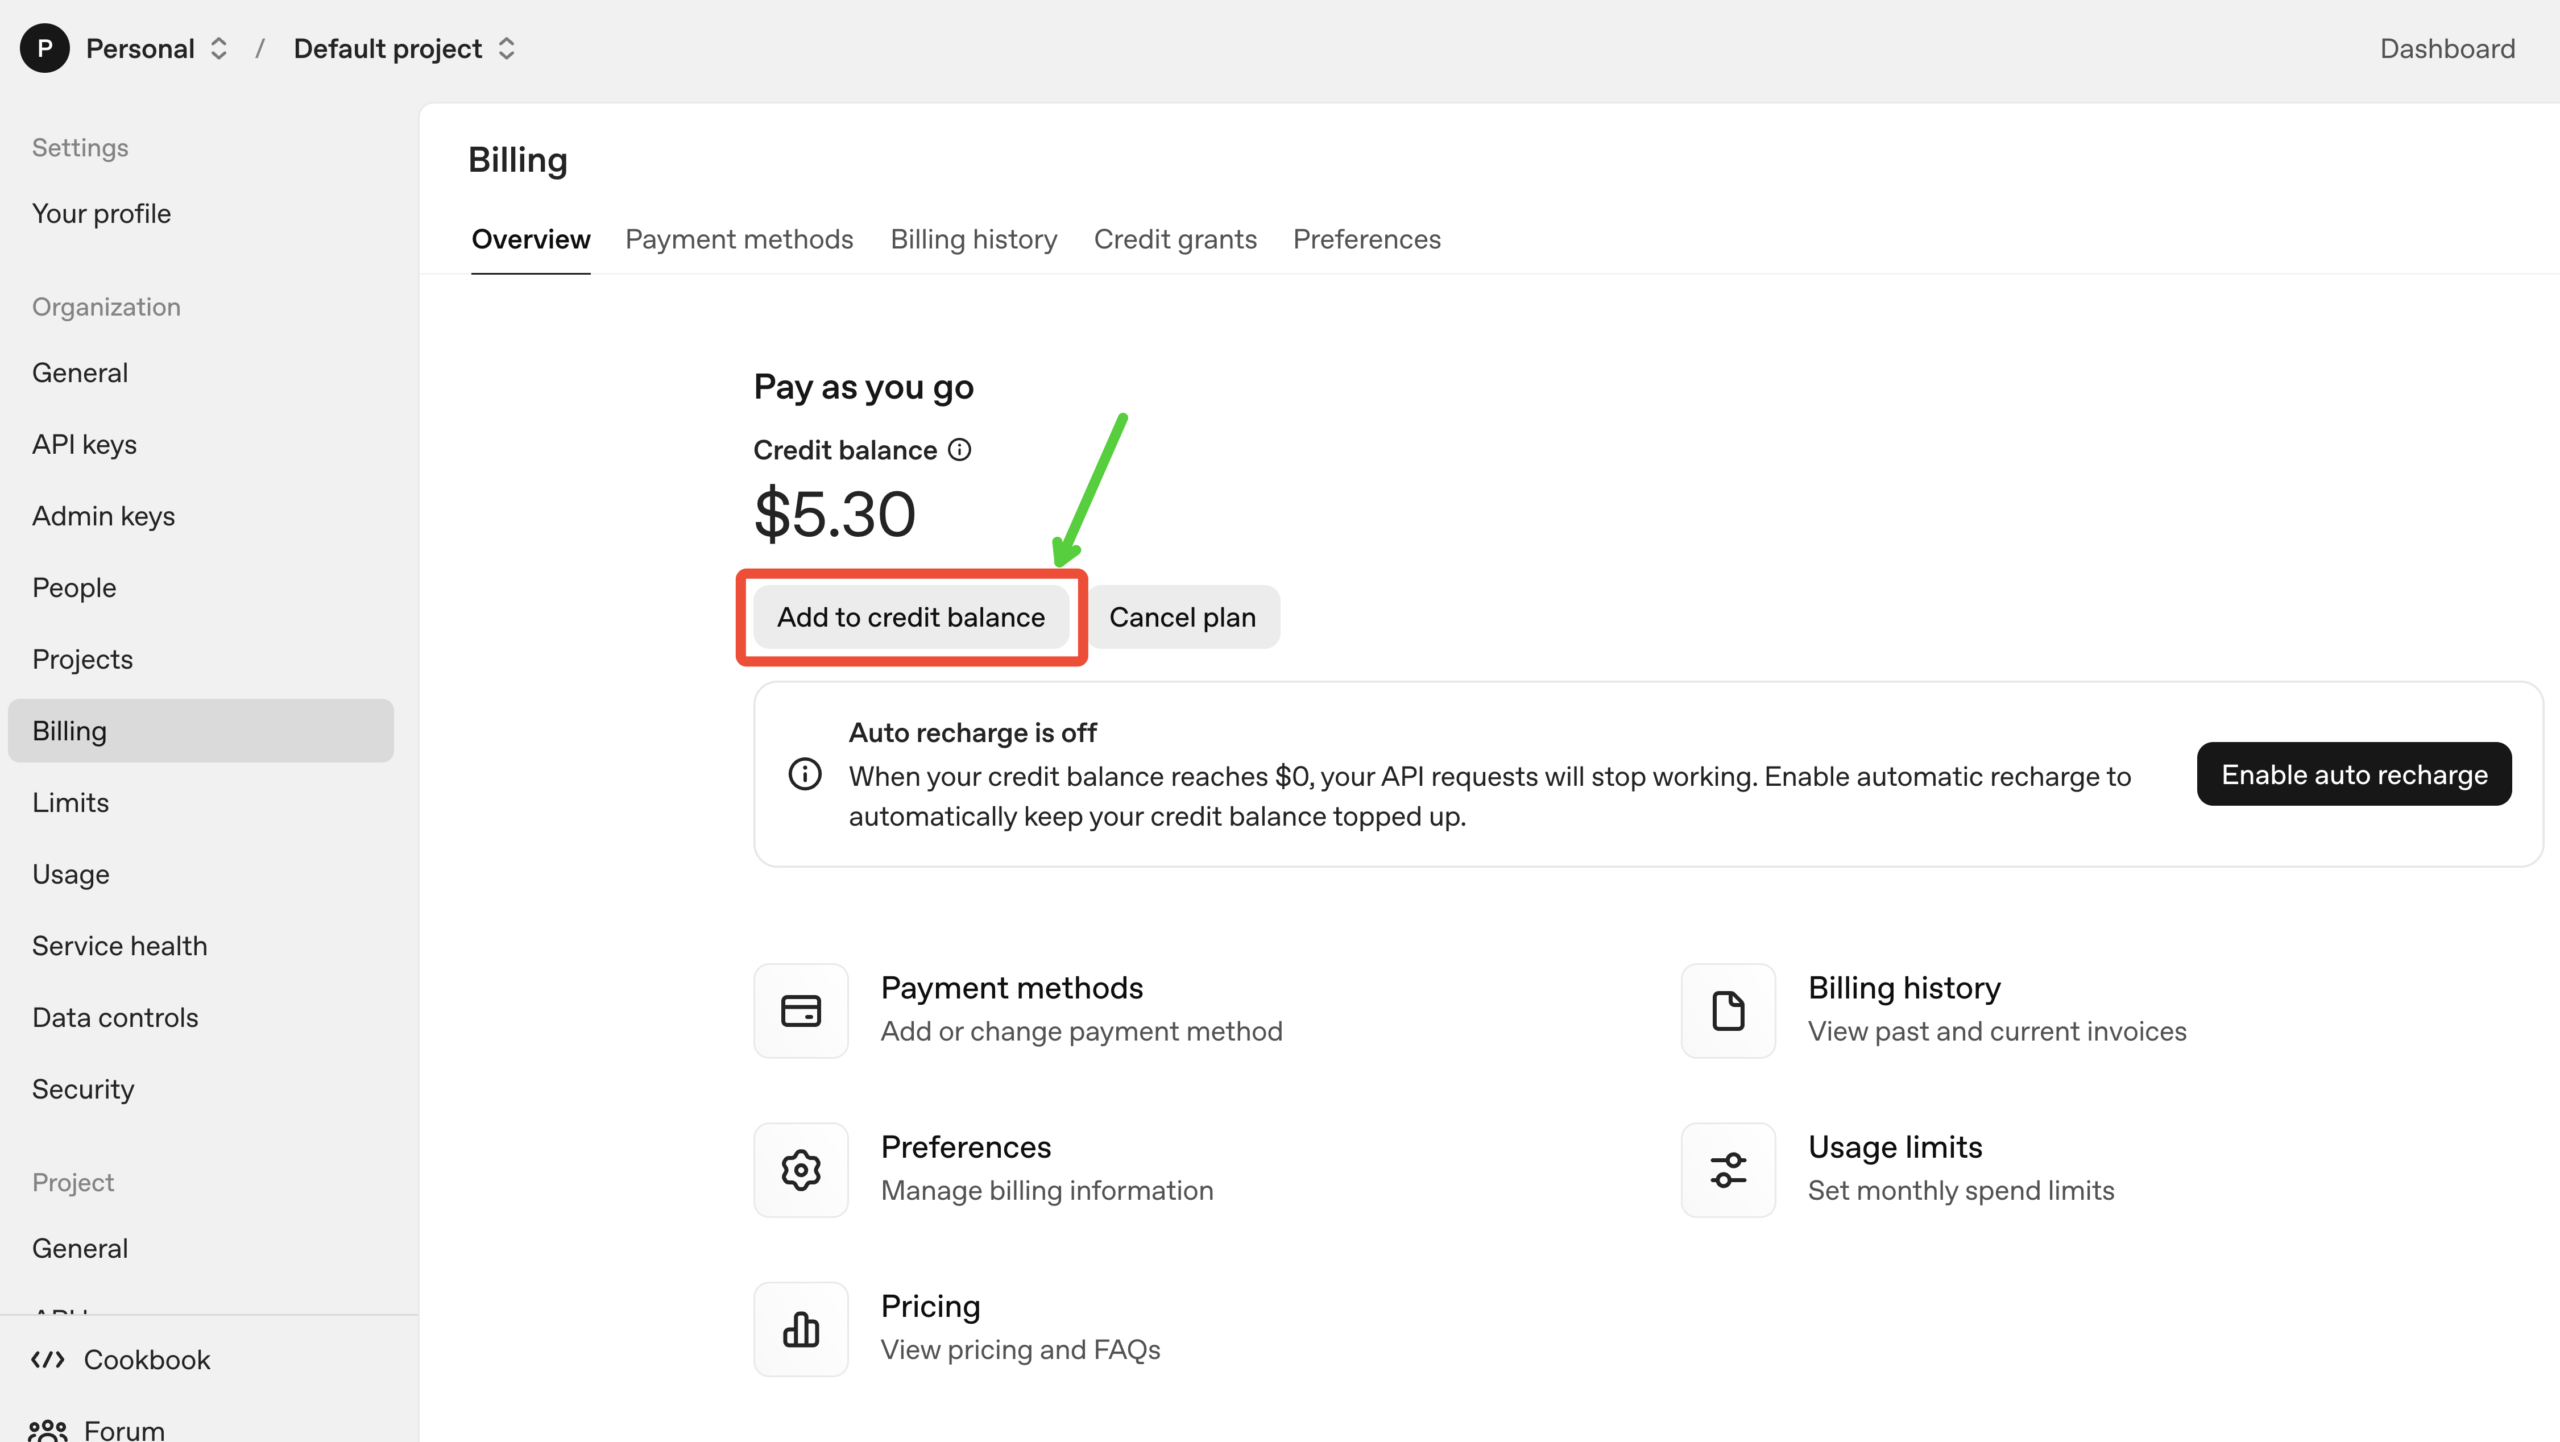Click the Credit balance info icon

pos(959,450)
